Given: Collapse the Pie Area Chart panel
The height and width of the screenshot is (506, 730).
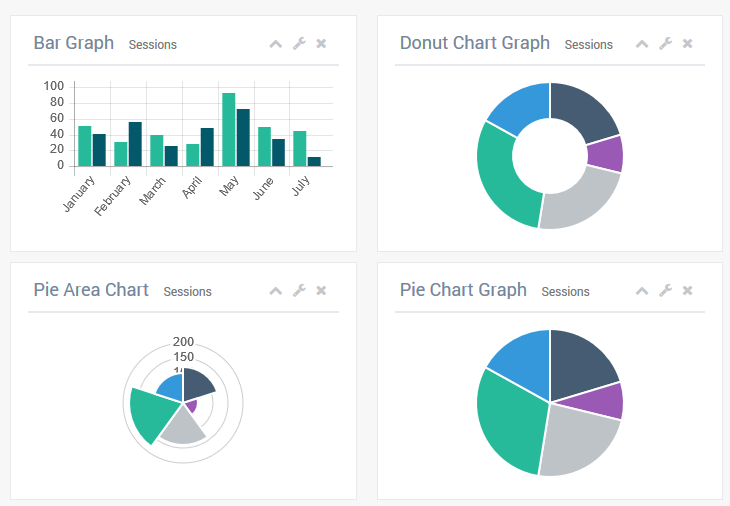Looking at the screenshot, I should [x=276, y=291].
